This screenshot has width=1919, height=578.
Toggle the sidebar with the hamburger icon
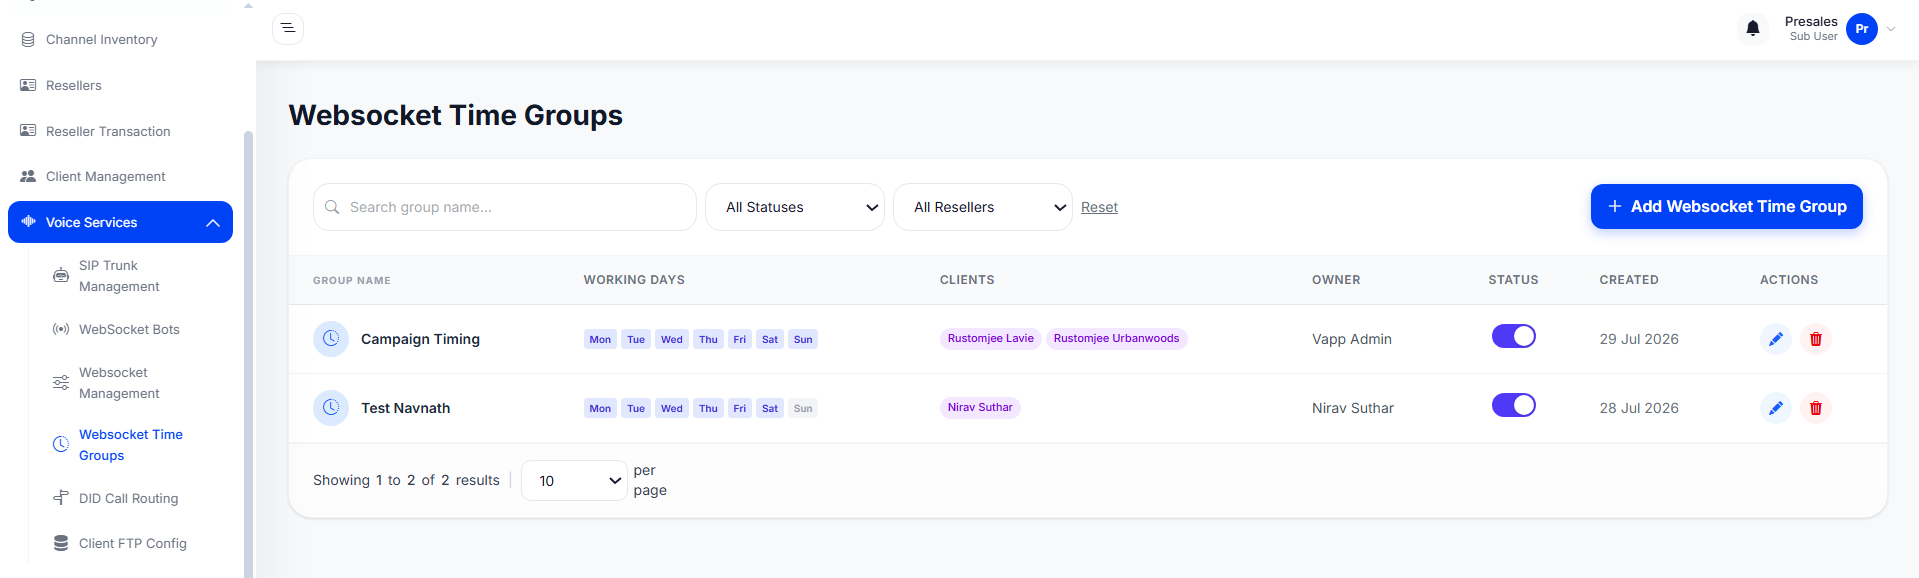(x=288, y=28)
